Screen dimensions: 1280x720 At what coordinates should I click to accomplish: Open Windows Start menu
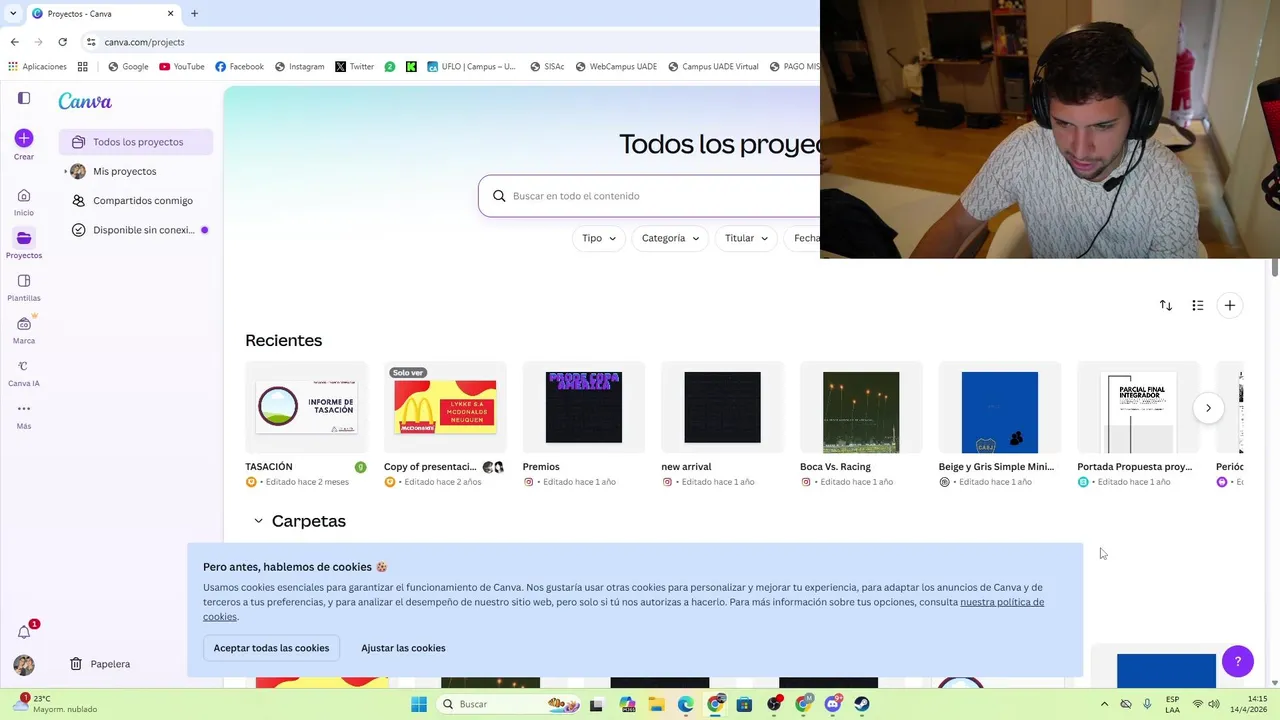point(419,704)
